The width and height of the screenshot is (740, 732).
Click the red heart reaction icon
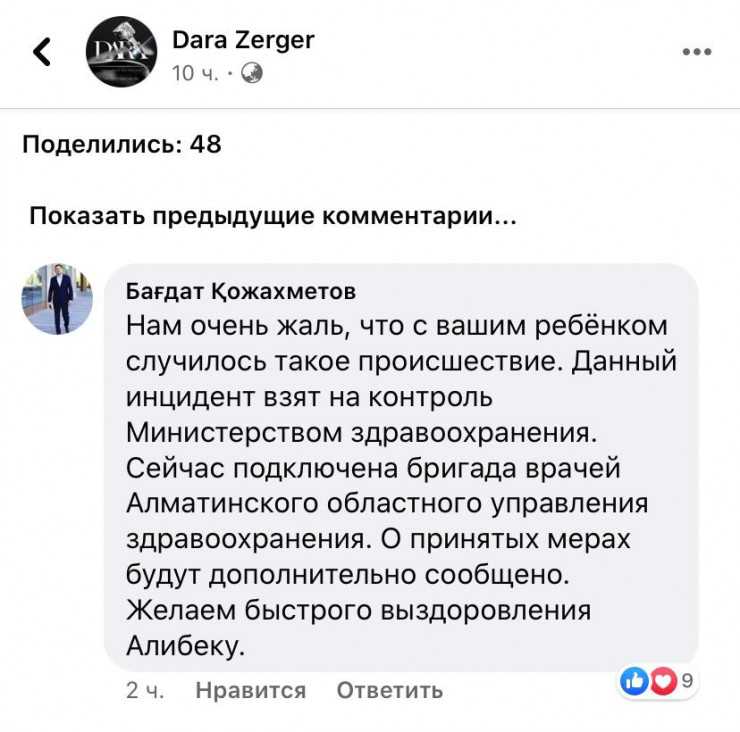(x=661, y=682)
